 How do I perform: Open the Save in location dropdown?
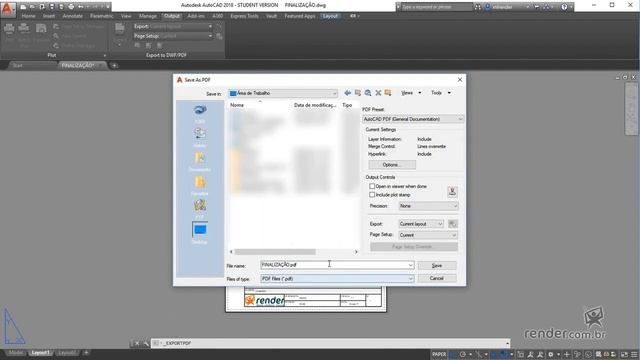[283, 93]
